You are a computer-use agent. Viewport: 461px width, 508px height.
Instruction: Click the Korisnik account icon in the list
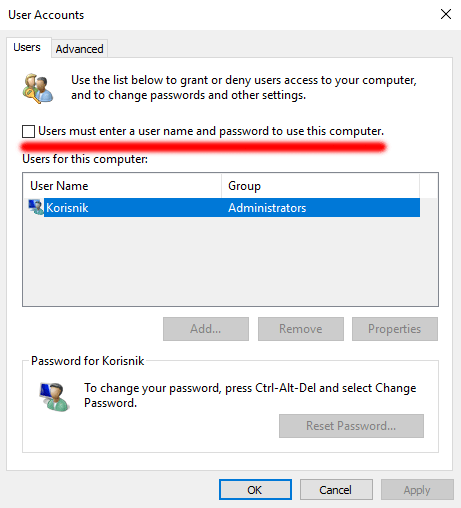[36, 207]
